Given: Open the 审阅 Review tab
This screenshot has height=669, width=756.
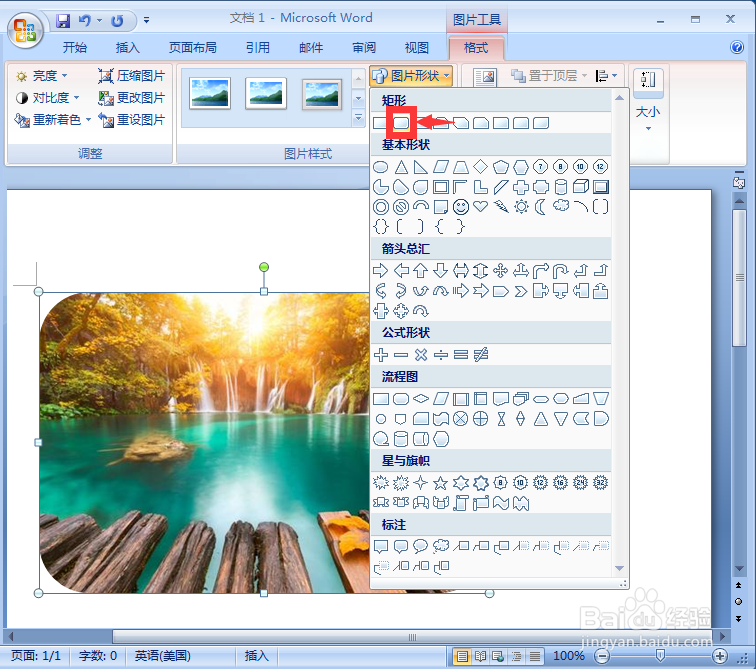Looking at the screenshot, I should 364,47.
